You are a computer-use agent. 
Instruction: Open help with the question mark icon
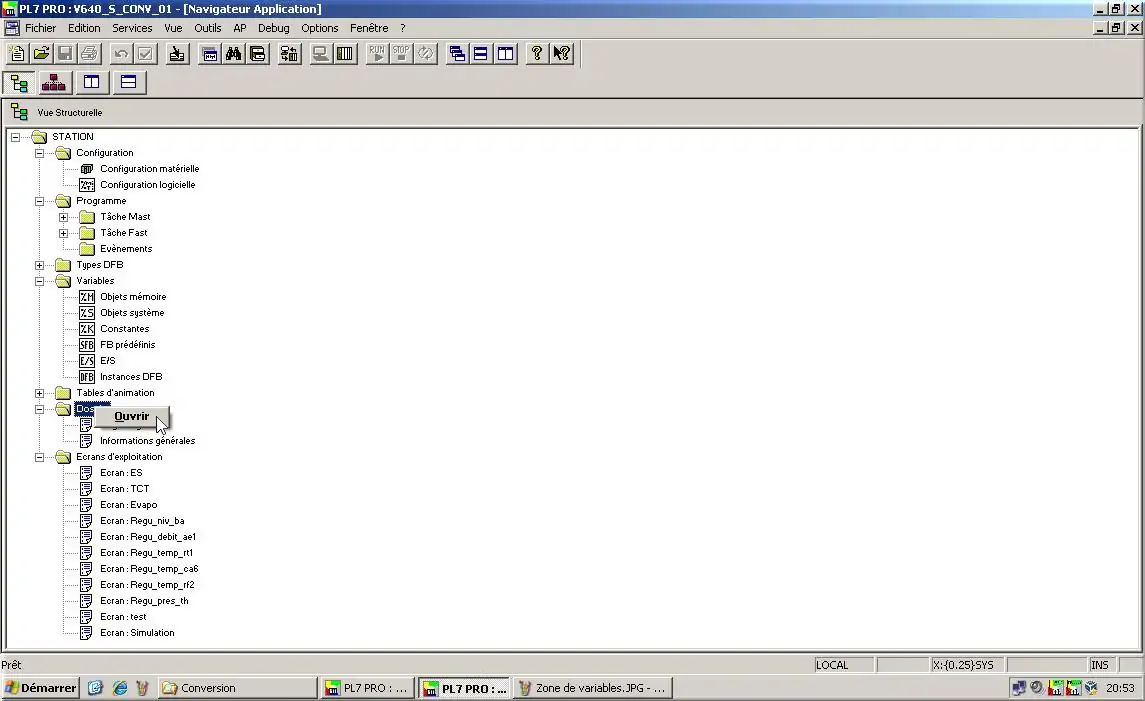point(537,53)
